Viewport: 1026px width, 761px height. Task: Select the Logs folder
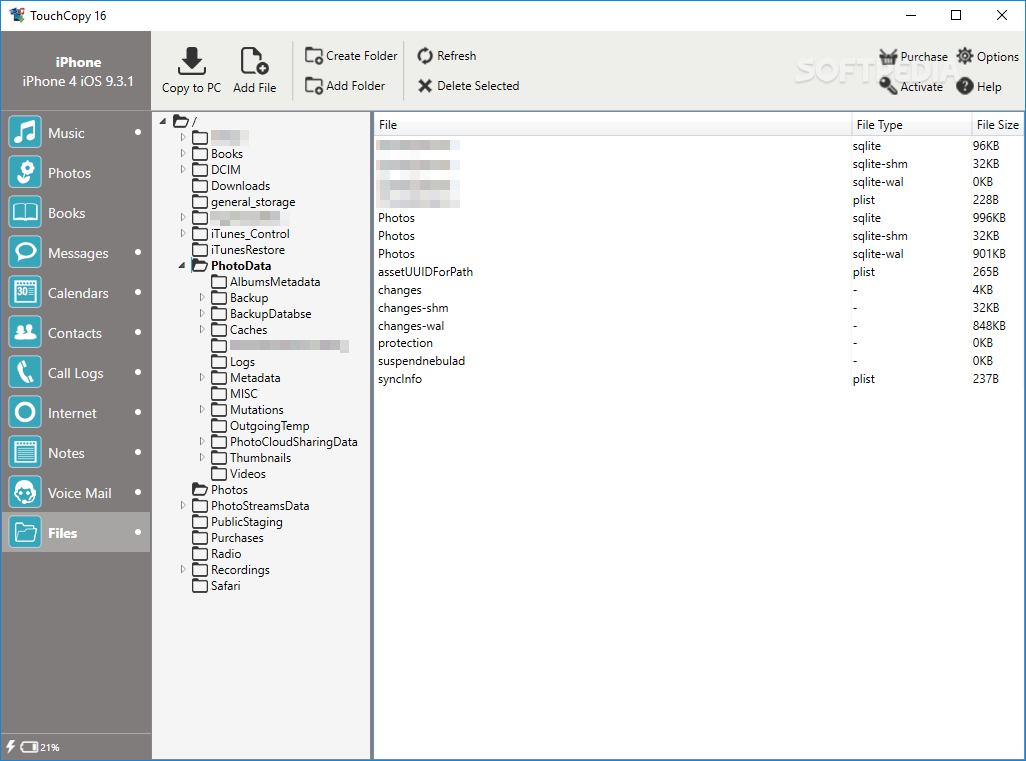click(x=233, y=361)
